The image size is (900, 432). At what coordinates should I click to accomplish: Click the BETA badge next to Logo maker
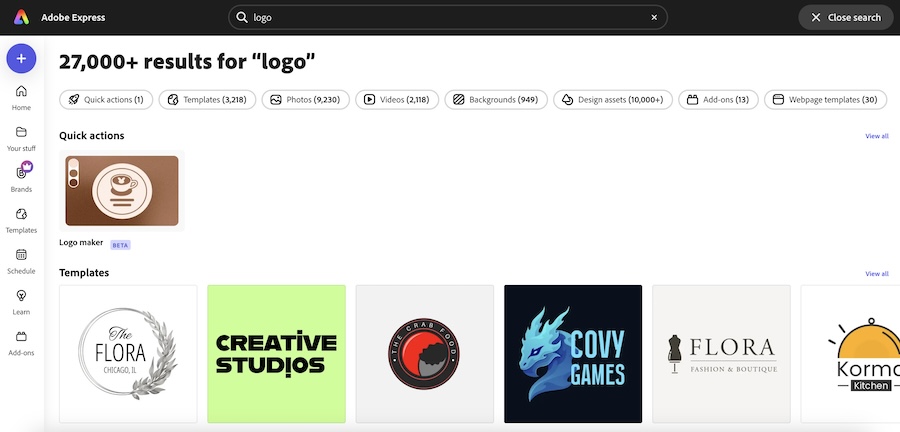[121, 245]
